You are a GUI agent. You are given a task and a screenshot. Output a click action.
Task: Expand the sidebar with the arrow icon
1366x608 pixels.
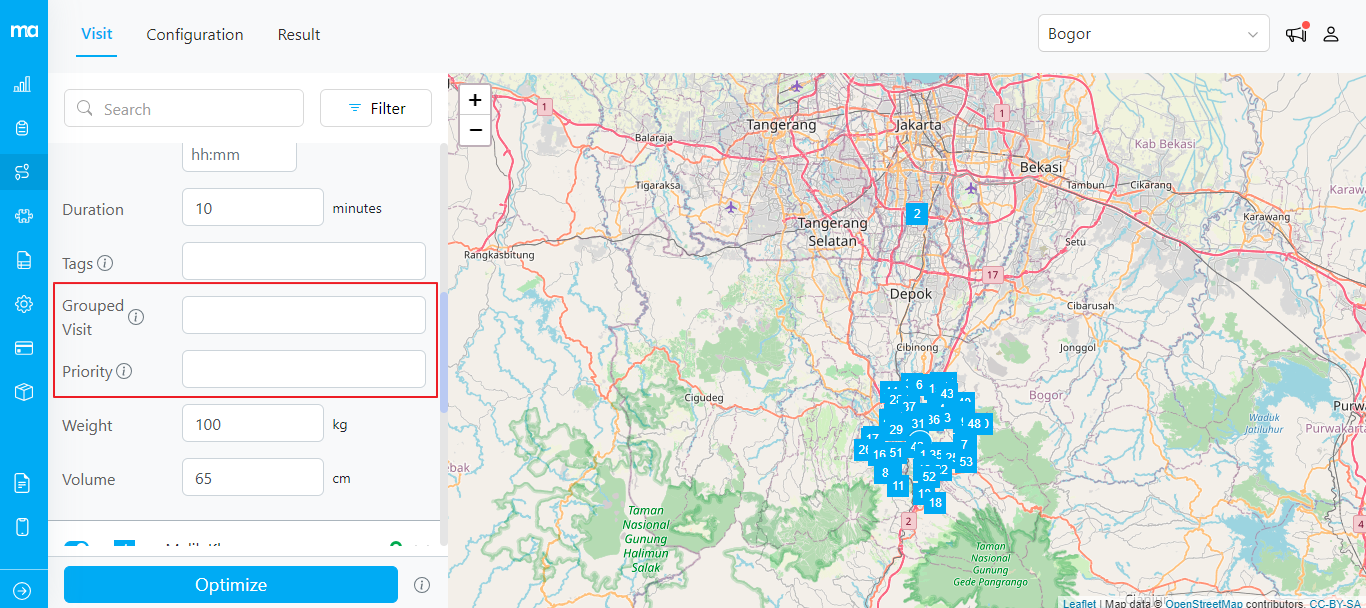23,591
